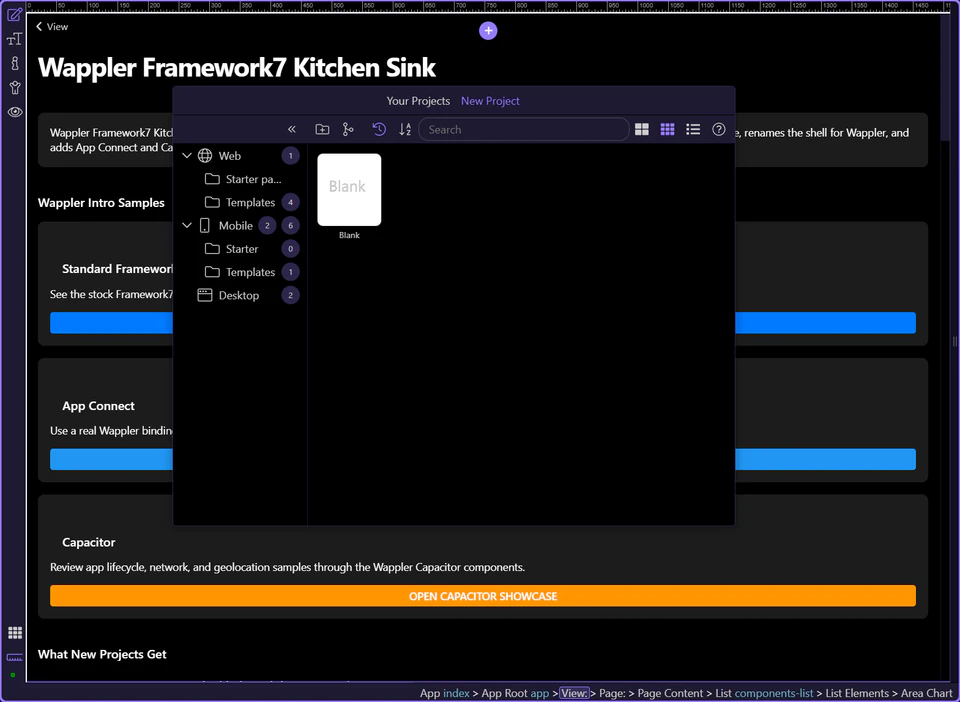Switch to the Your Projects tab
960x702 pixels.
418,101
